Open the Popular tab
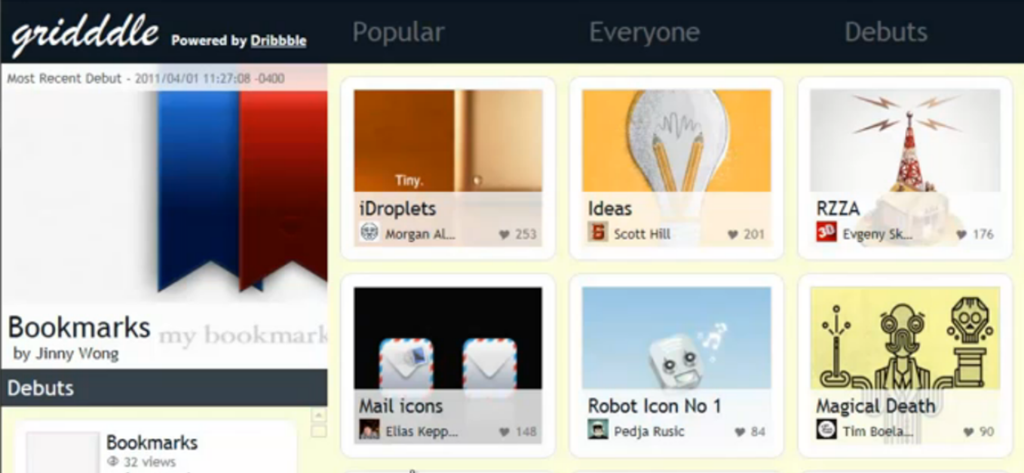Screen dimensions: 1024x473 coord(398,32)
